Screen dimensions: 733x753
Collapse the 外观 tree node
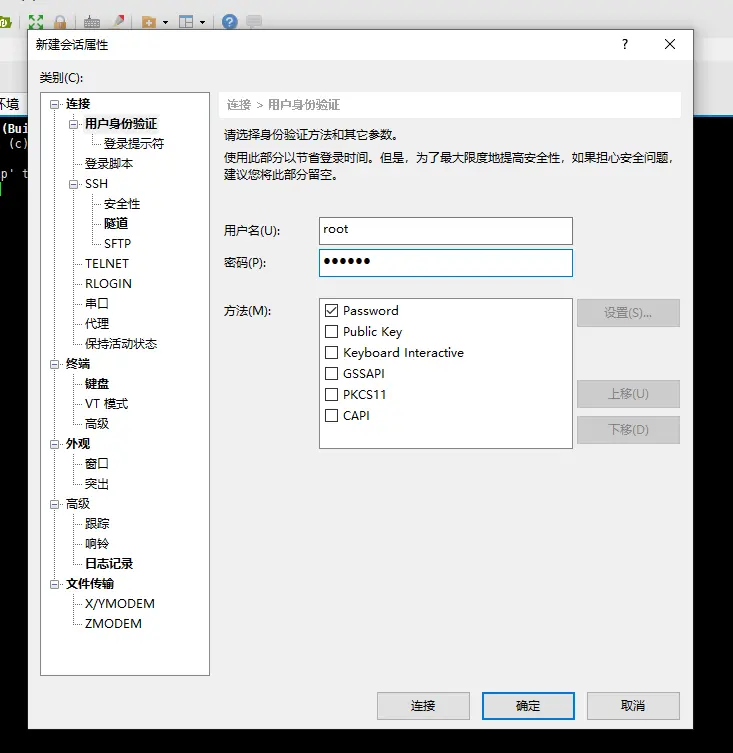(55, 444)
